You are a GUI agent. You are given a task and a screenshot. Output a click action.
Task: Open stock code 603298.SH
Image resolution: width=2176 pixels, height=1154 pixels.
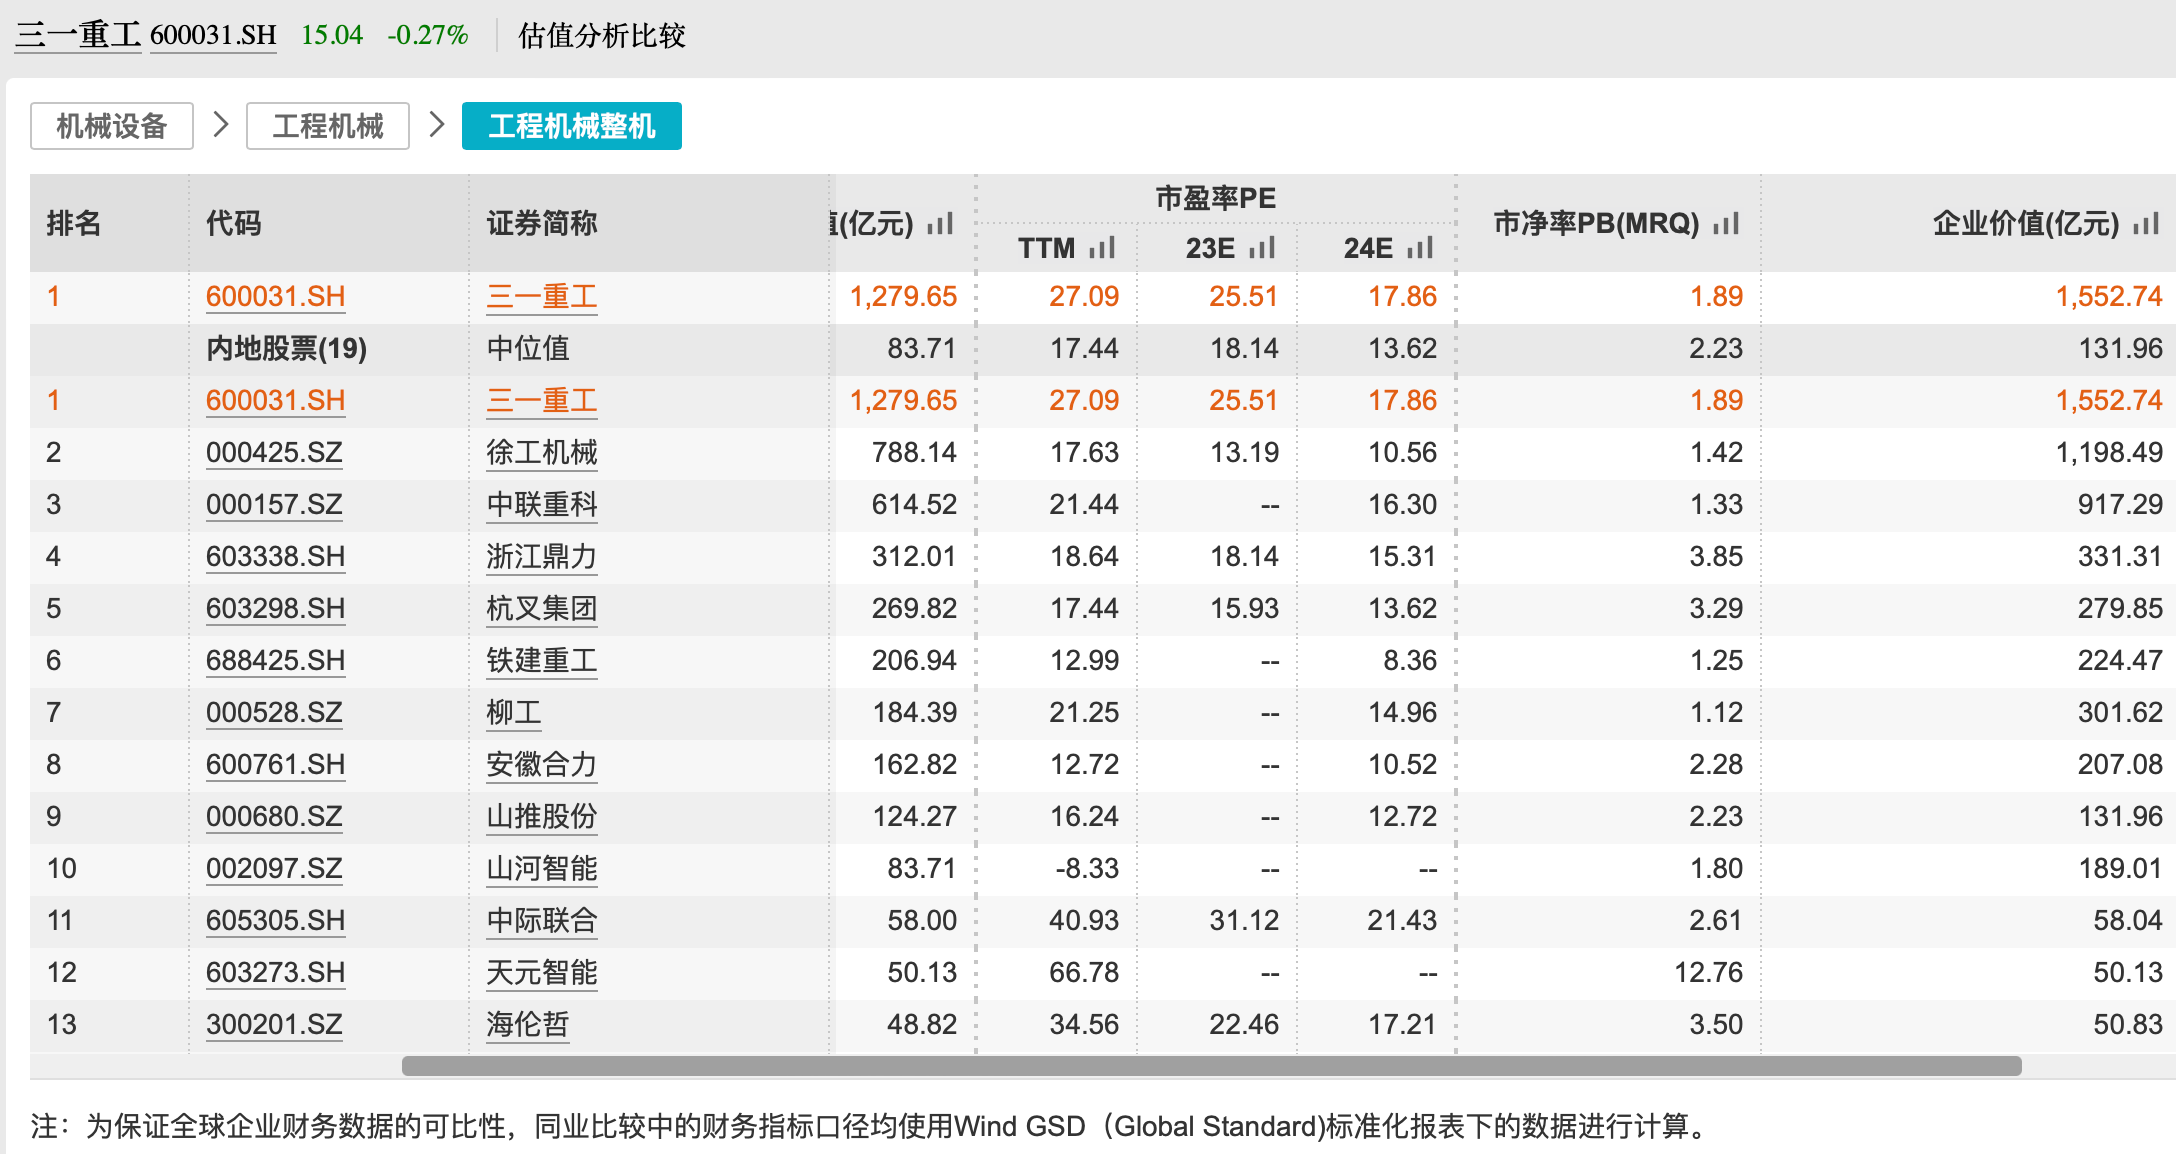click(275, 608)
